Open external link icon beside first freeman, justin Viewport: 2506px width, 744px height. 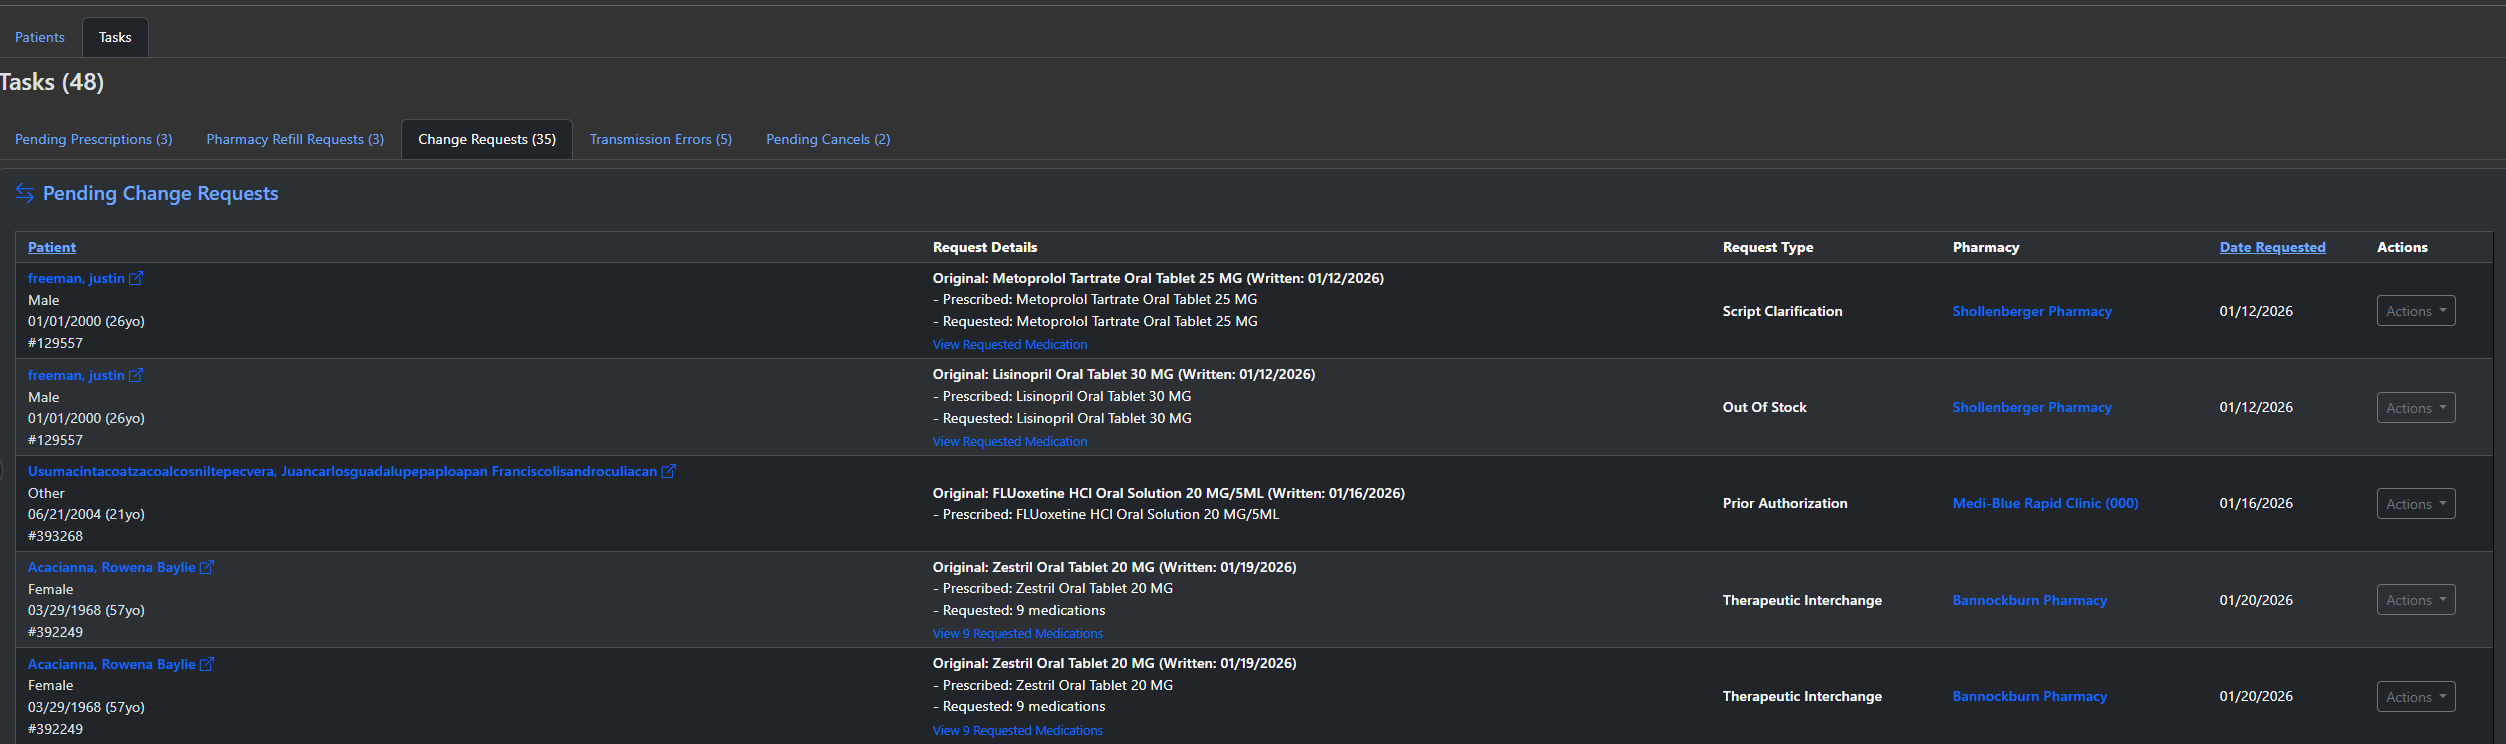136,279
